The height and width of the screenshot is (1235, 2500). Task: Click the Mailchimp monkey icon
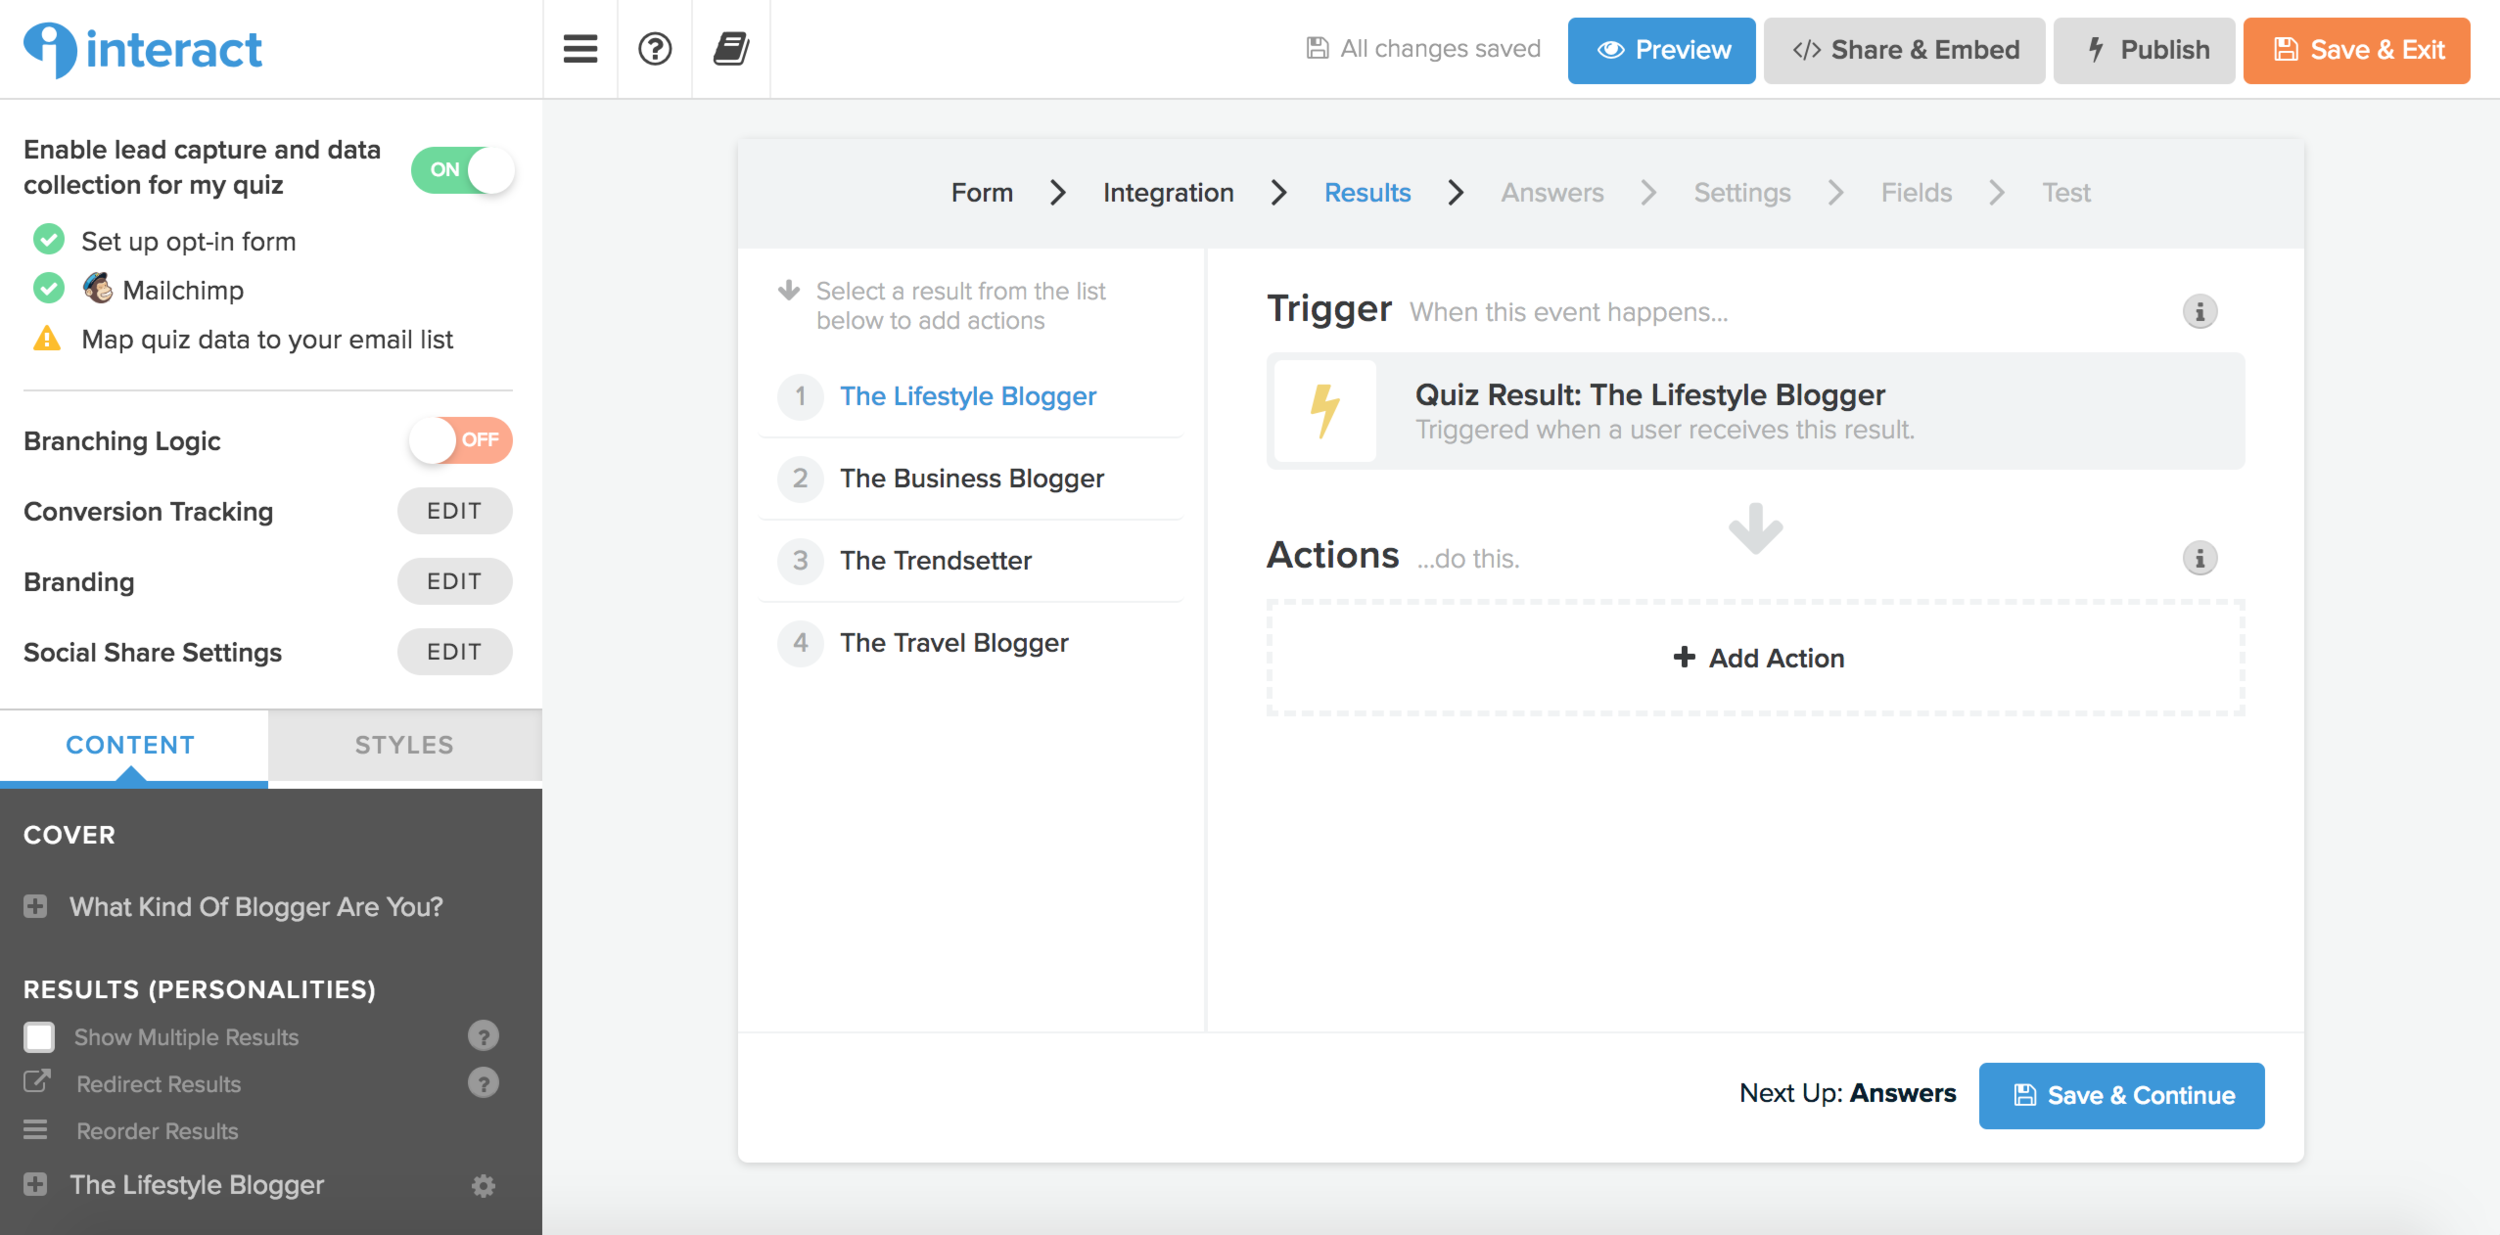click(x=98, y=289)
